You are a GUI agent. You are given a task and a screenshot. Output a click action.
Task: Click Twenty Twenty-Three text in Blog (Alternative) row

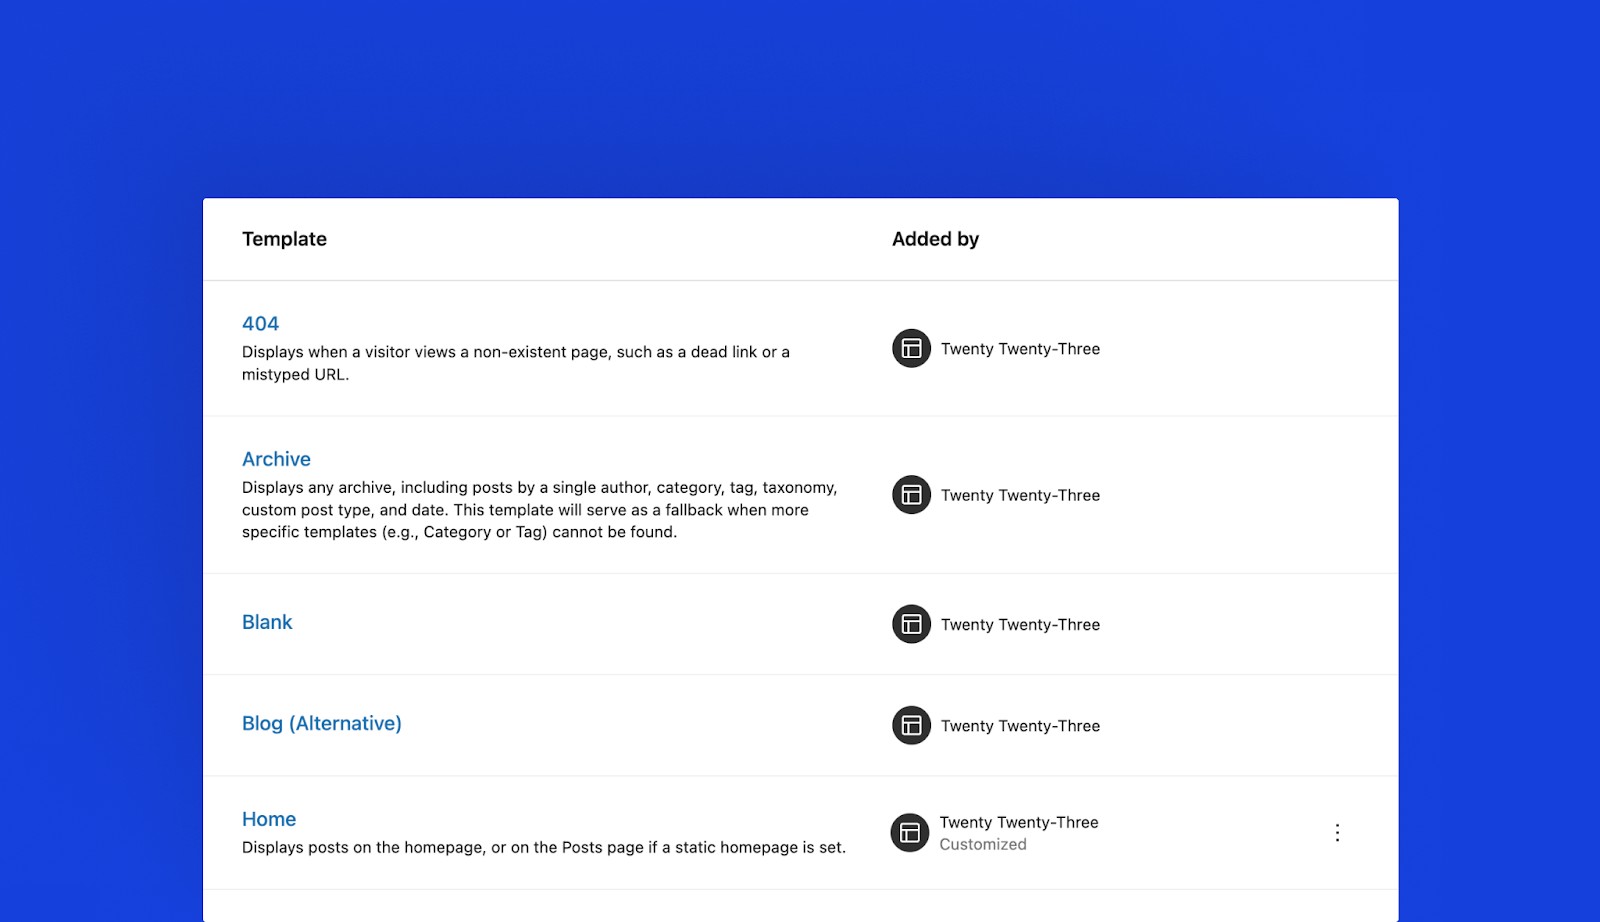(x=1020, y=726)
